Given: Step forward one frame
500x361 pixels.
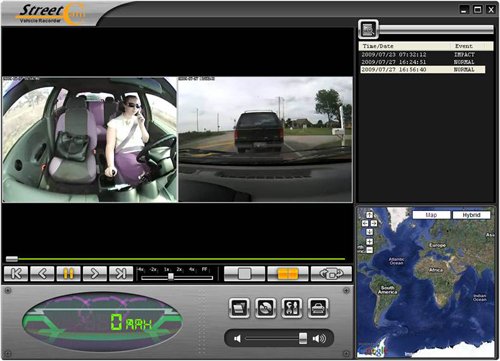Looking at the screenshot, I should point(95,274).
